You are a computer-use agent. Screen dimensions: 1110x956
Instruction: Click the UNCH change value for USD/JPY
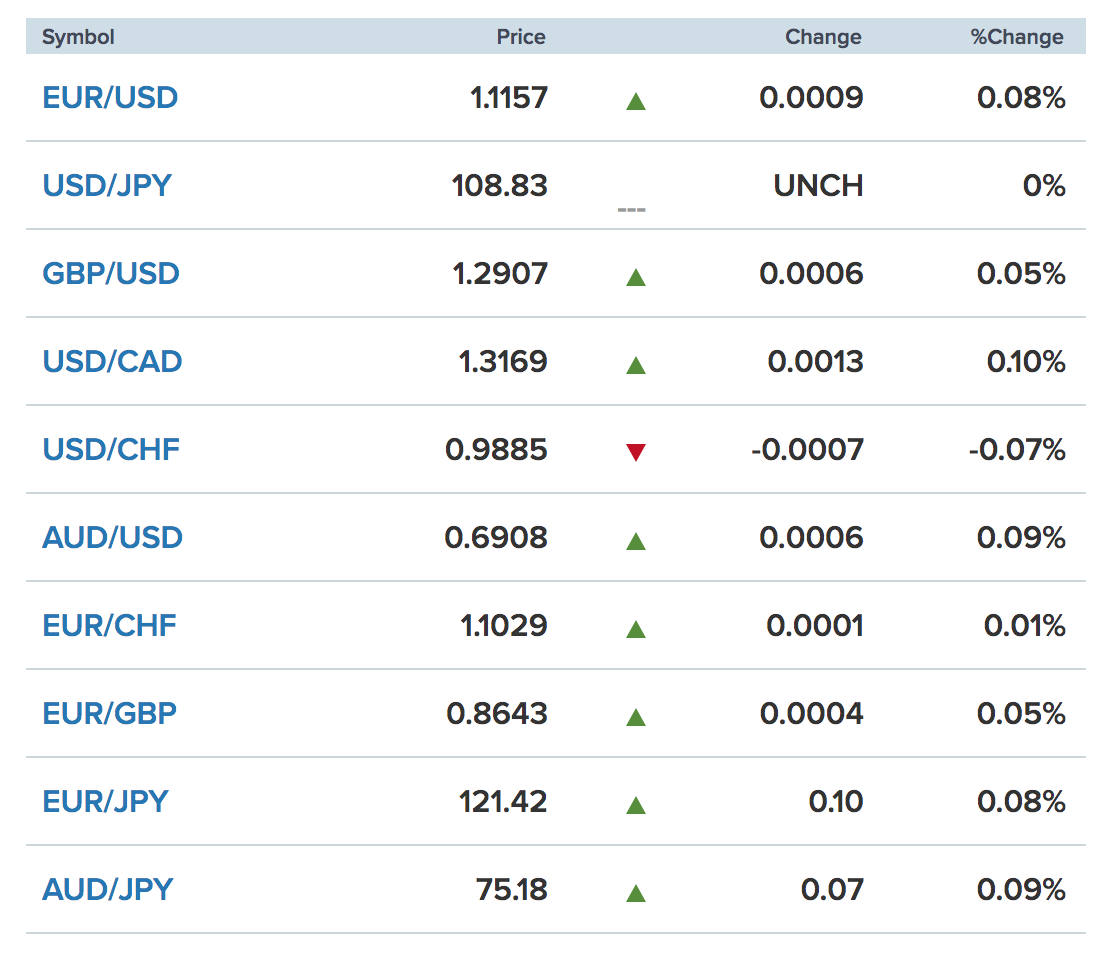point(818,186)
